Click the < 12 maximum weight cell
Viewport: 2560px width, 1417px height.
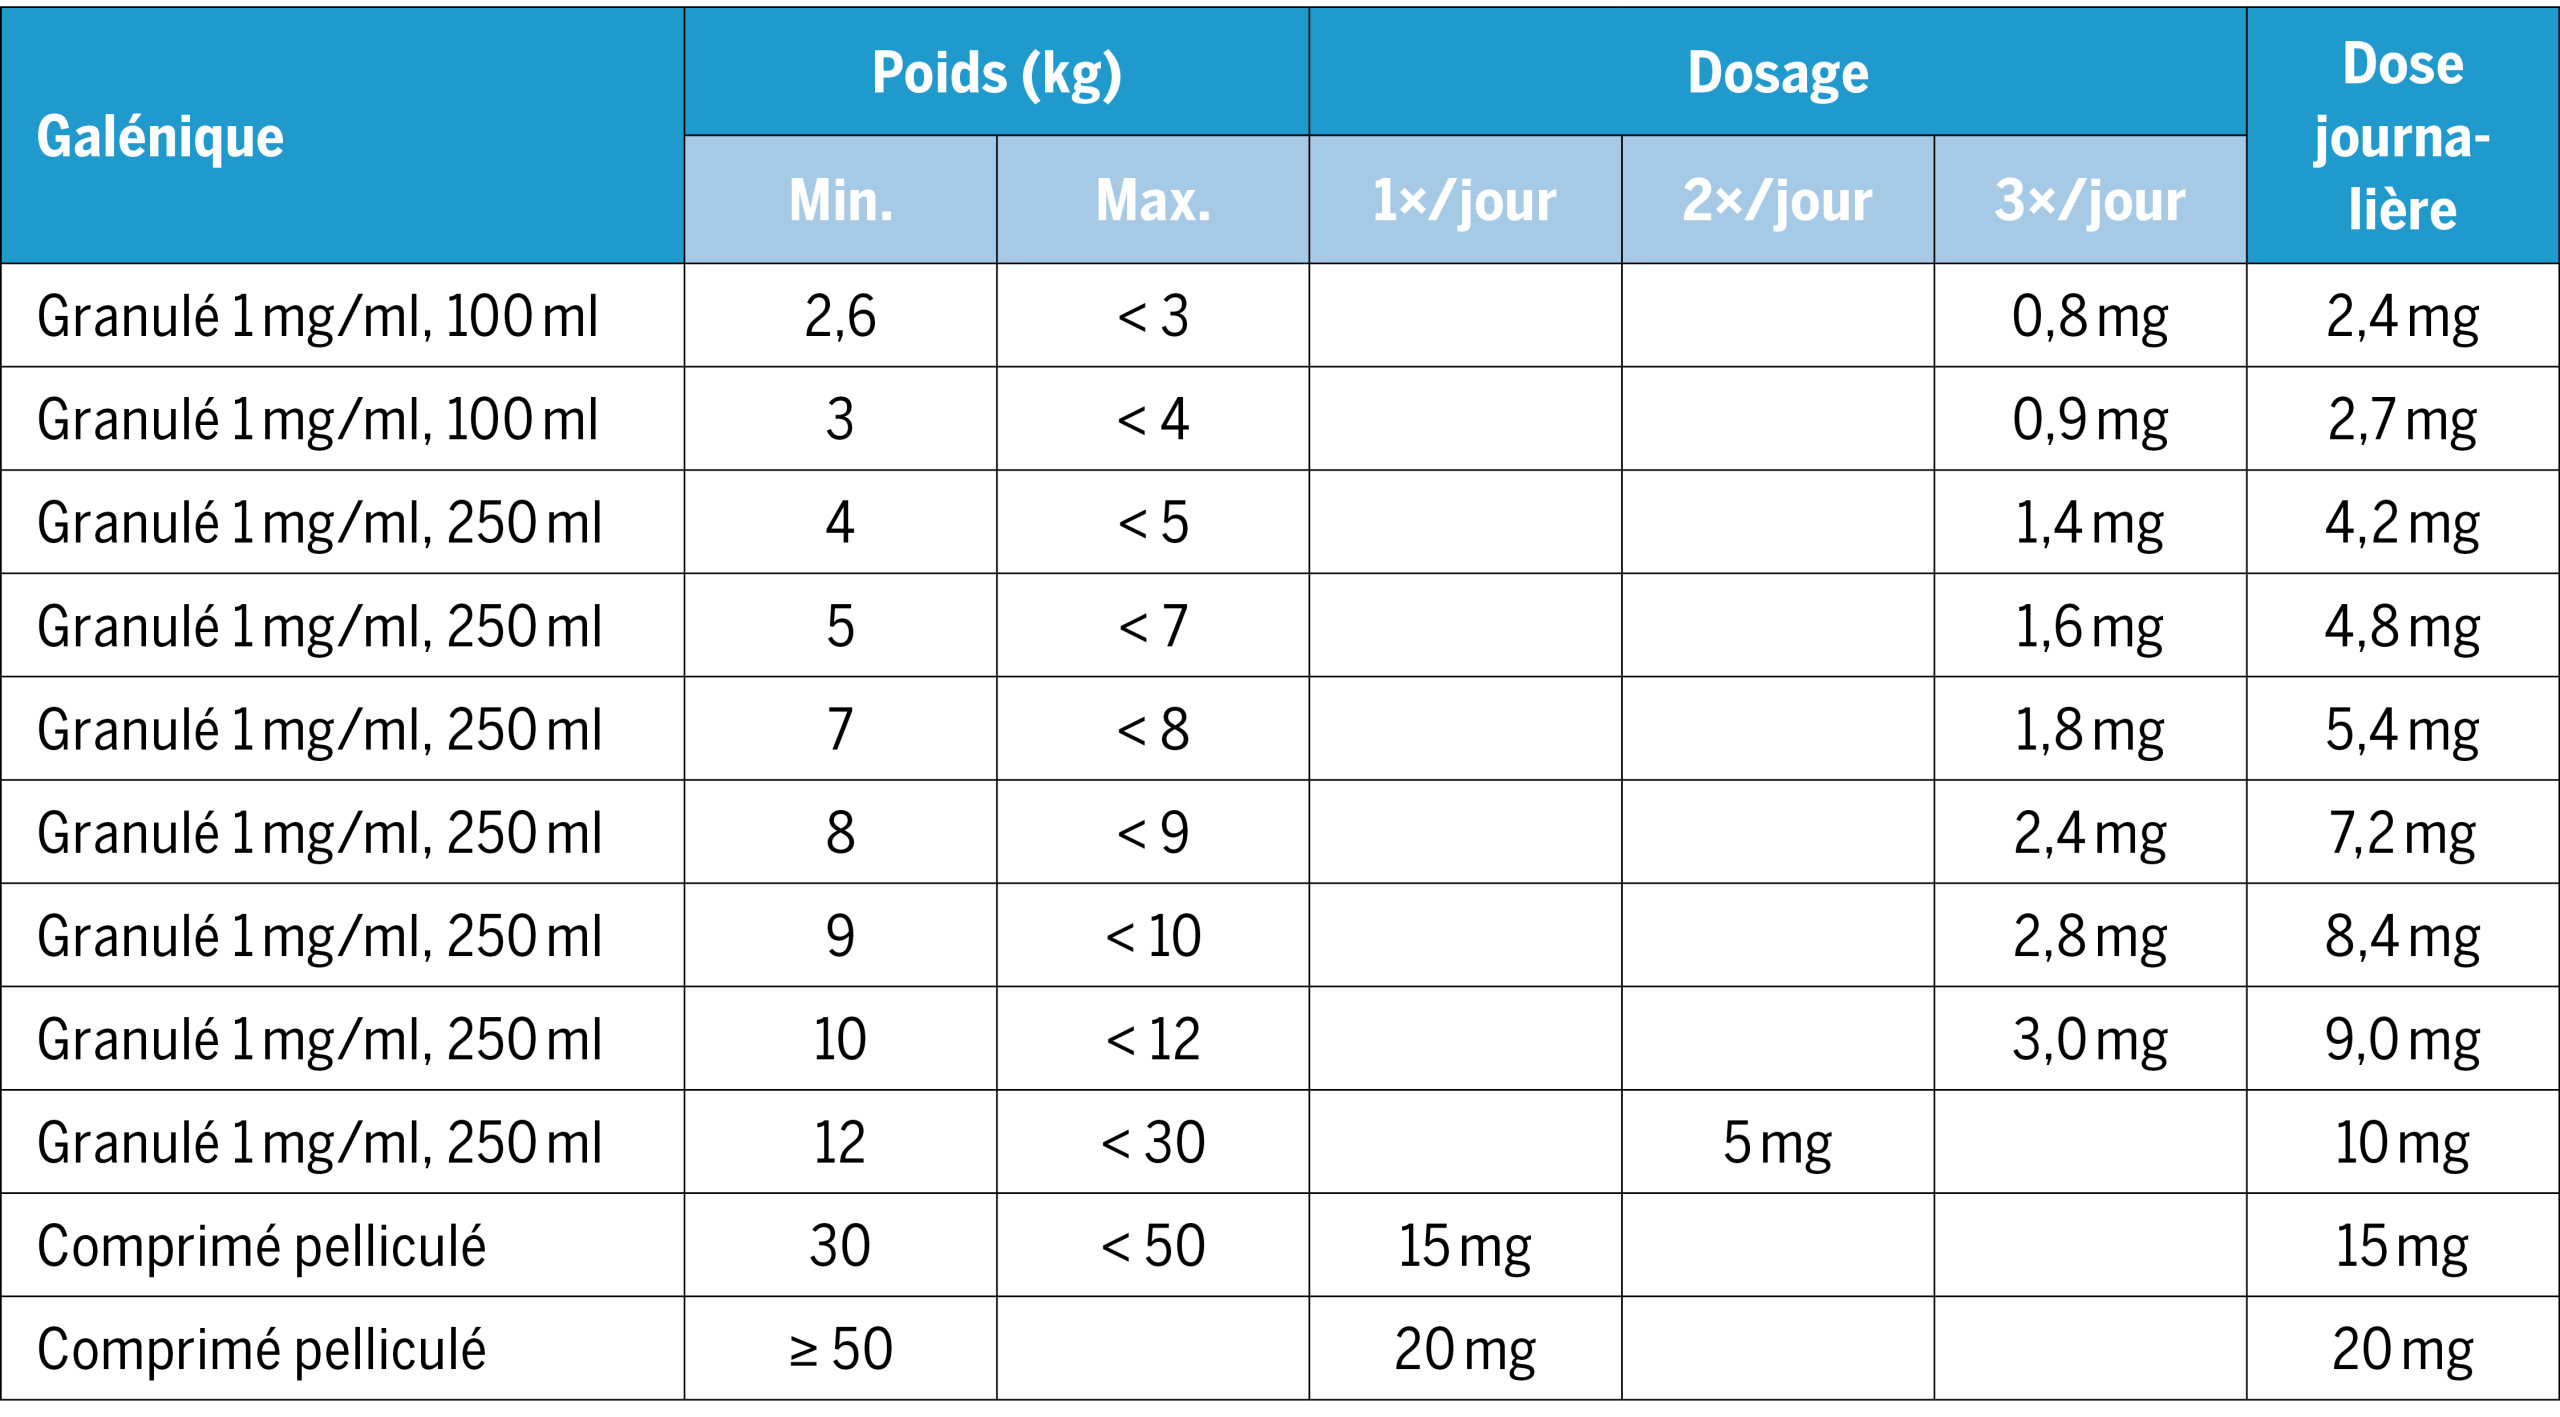(1152, 1039)
